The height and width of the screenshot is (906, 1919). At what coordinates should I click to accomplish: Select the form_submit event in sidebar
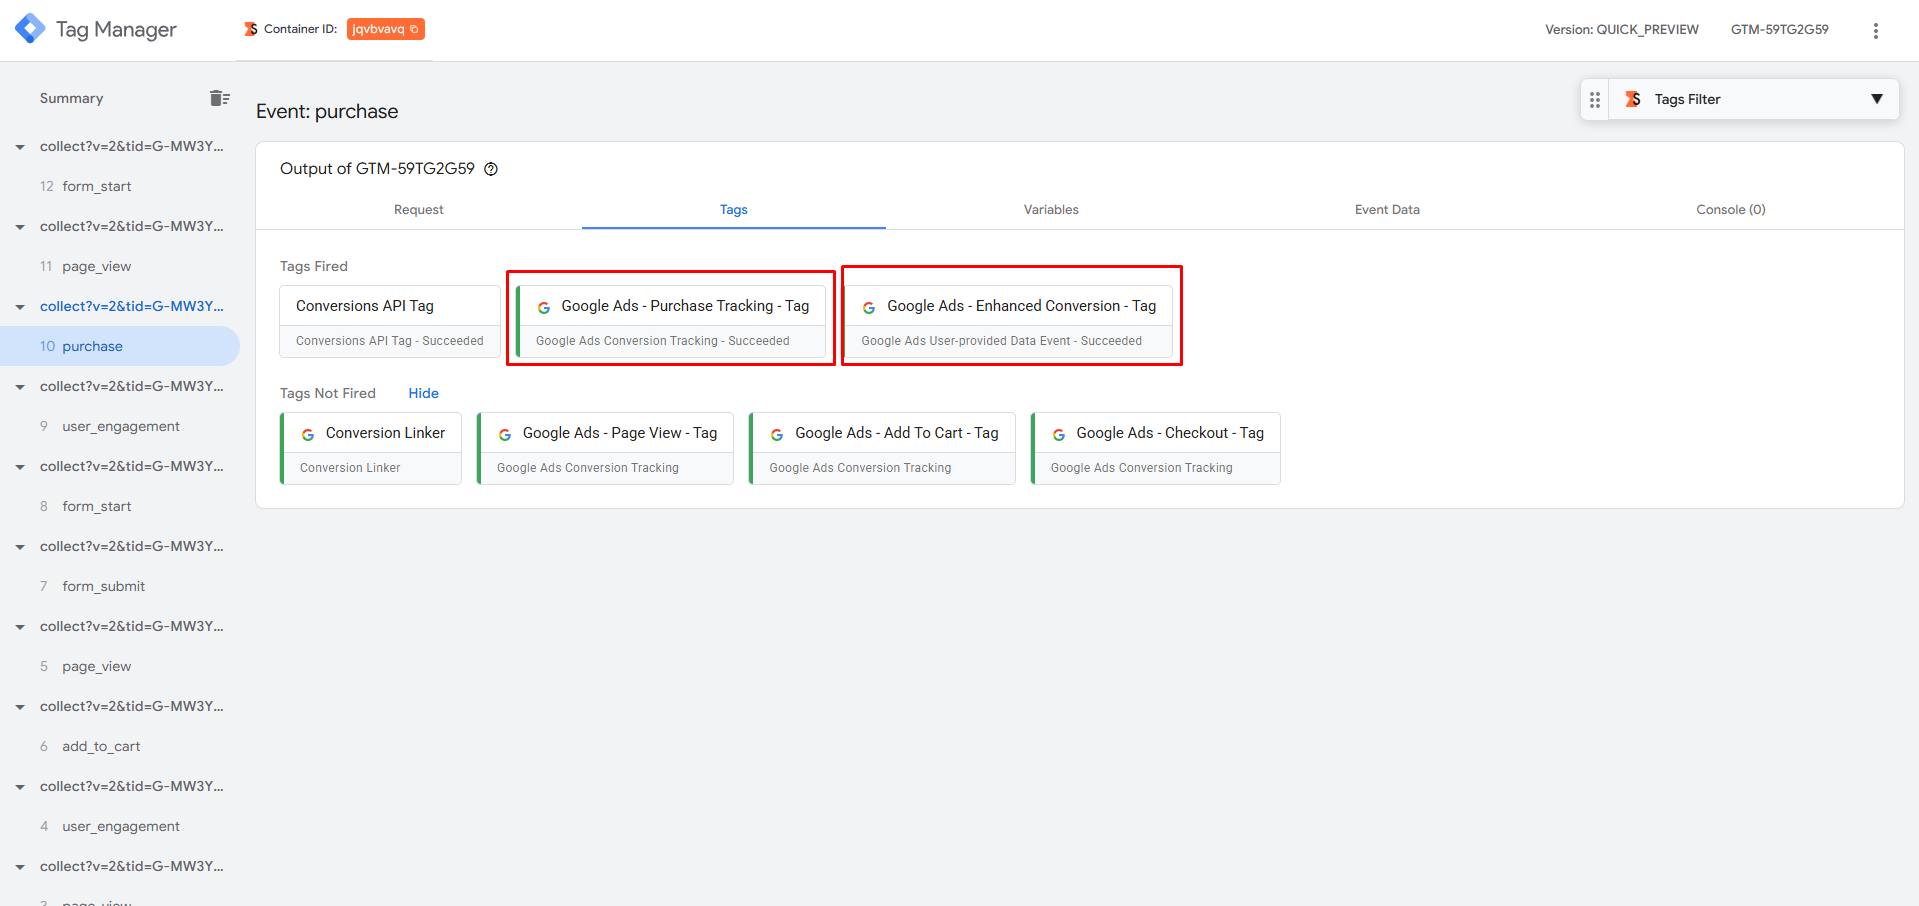click(103, 586)
